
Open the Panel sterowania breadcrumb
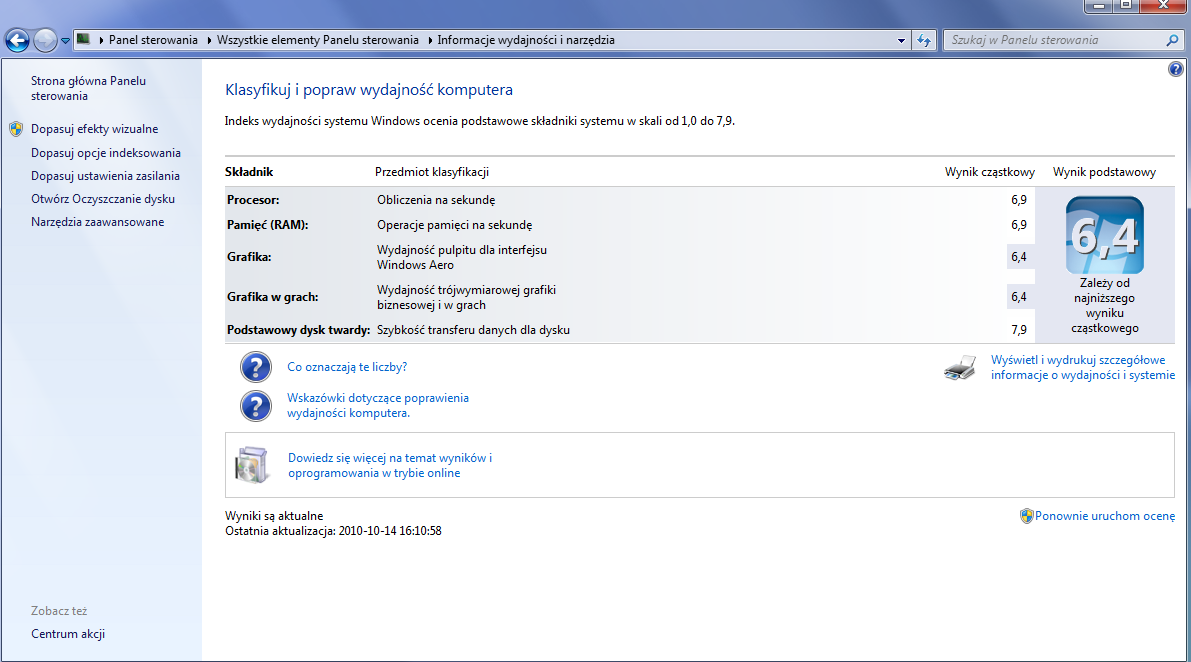click(153, 40)
